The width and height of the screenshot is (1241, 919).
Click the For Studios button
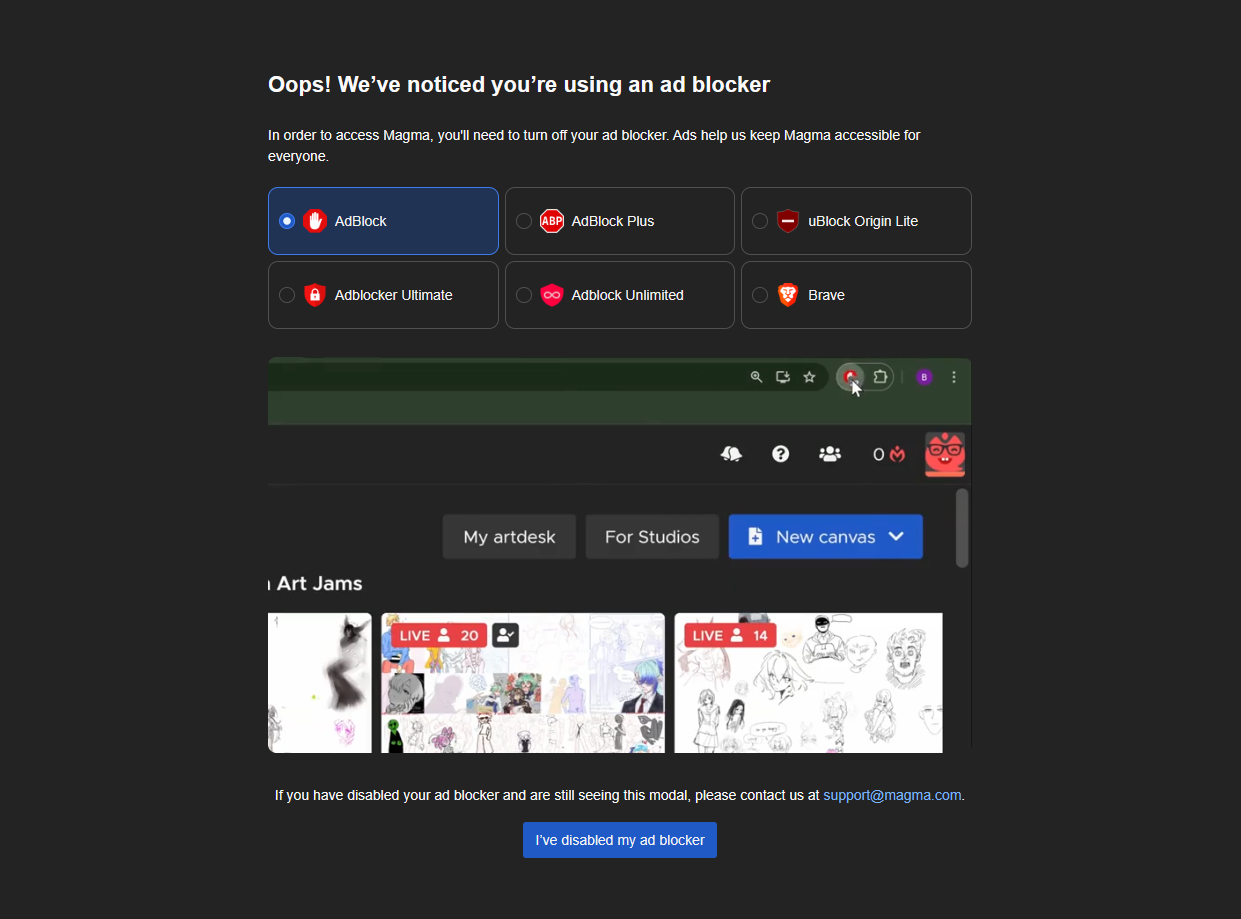(652, 537)
